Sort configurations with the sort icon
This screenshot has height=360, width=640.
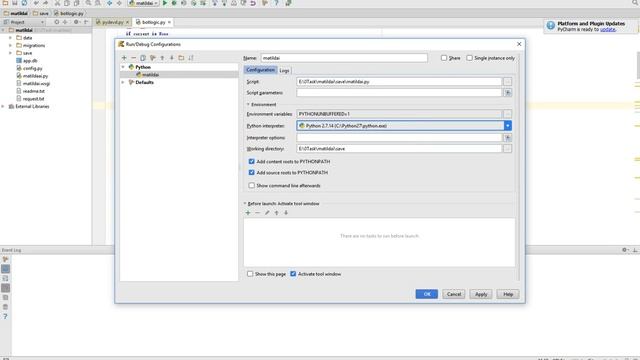click(191, 58)
